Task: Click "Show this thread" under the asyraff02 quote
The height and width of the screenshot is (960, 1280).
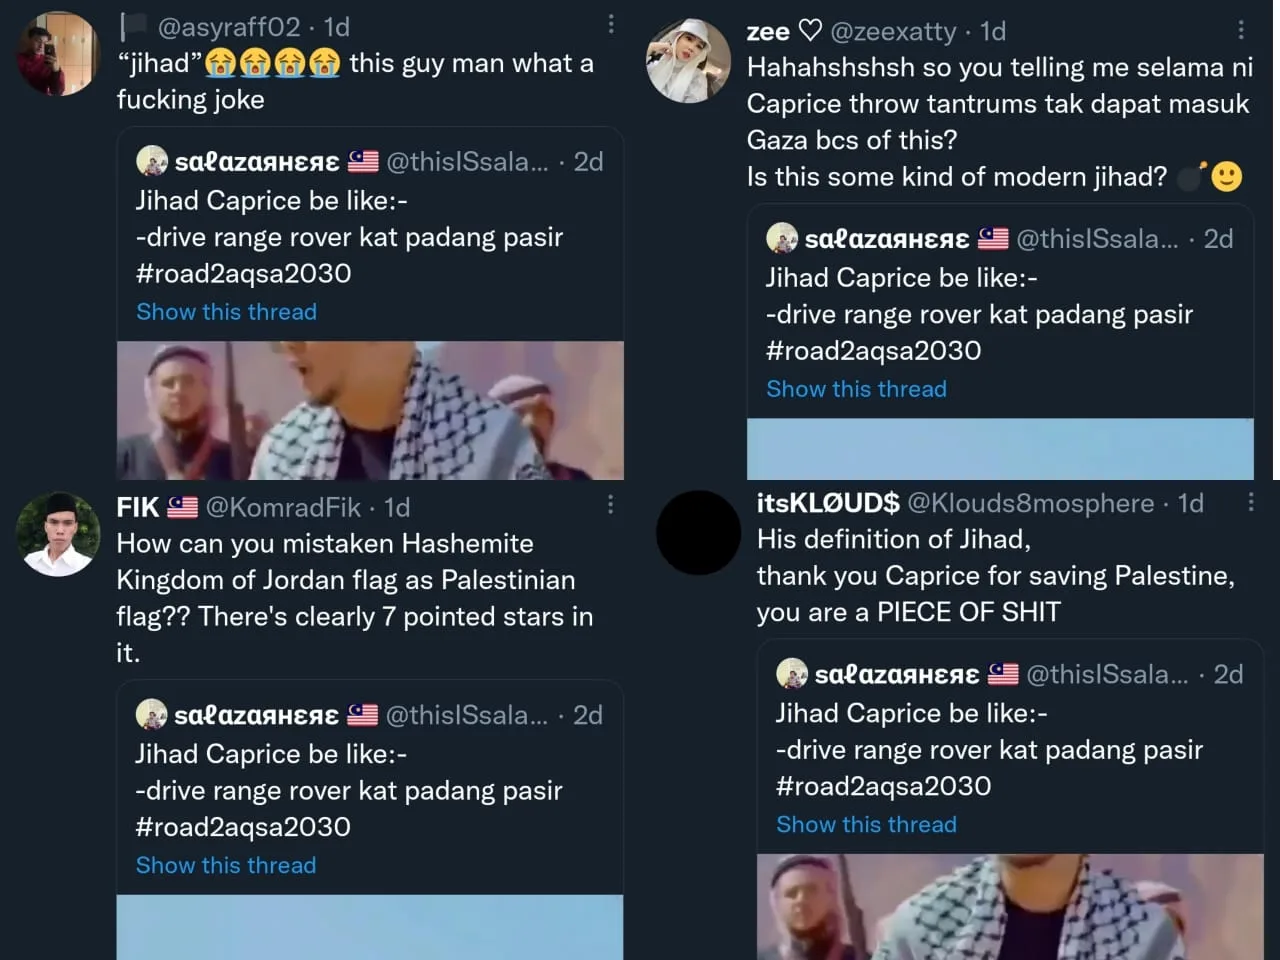Action: click(226, 312)
